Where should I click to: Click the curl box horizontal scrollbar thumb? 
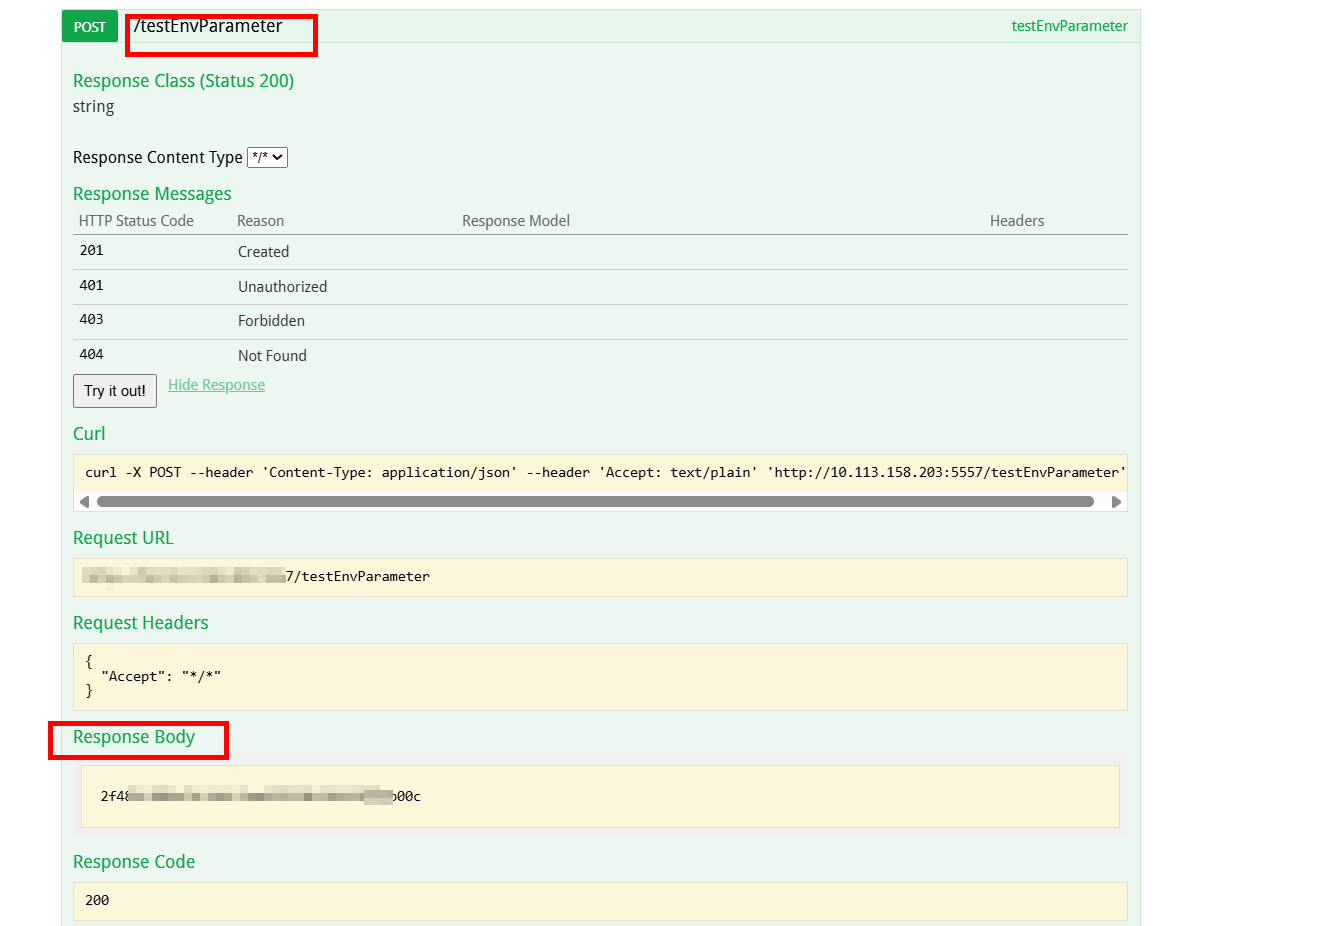point(595,502)
